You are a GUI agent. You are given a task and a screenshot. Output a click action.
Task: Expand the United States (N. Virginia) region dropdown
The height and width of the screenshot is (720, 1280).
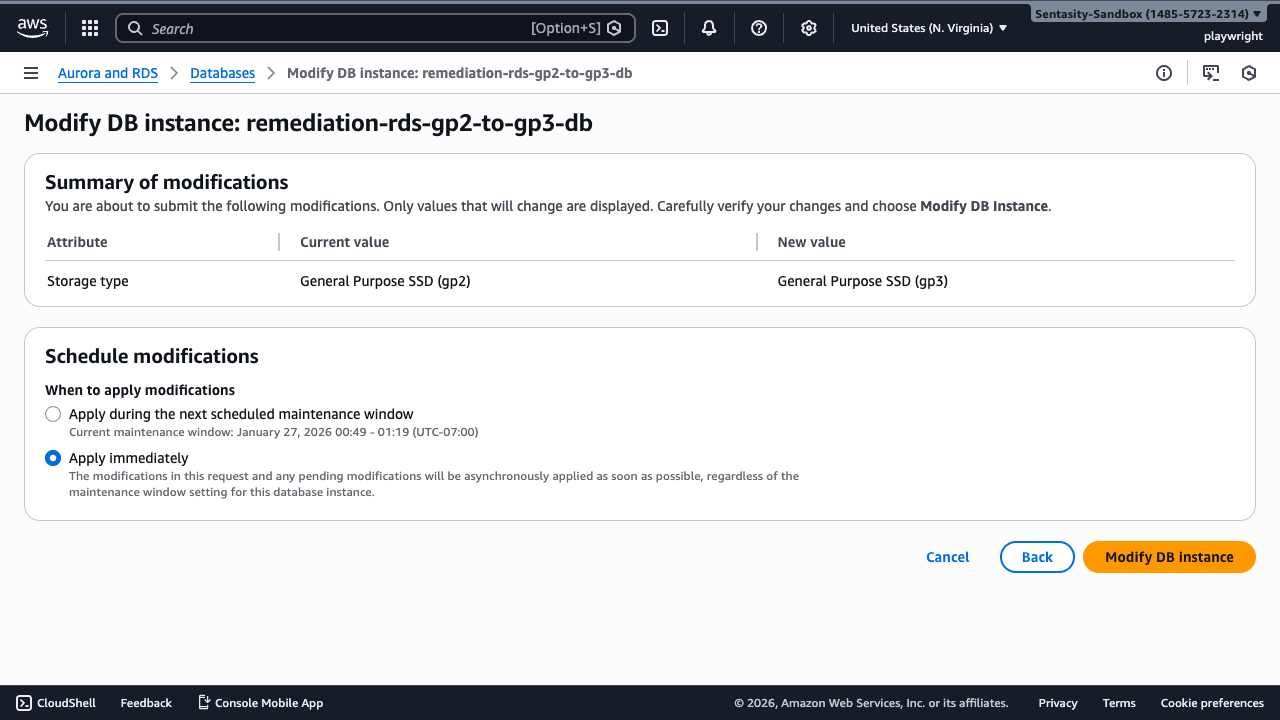point(929,28)
